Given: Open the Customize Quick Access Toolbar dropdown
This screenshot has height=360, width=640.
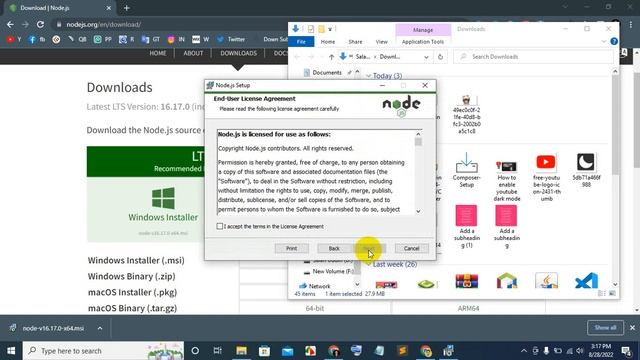Looking at the screenshot, I should click(x=330, y=29).
